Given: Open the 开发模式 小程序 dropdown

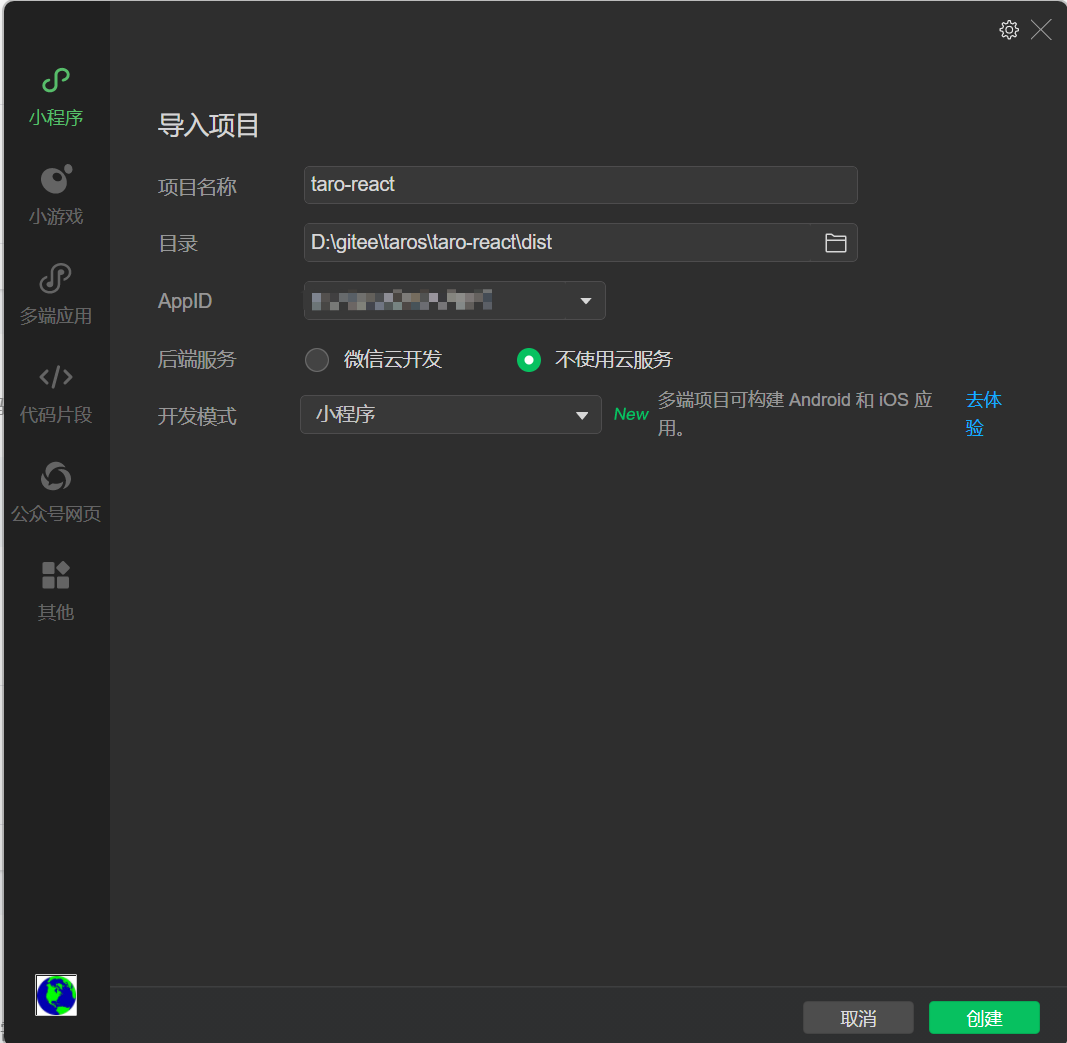Looking at the screenshot, I should click(450, 414).
